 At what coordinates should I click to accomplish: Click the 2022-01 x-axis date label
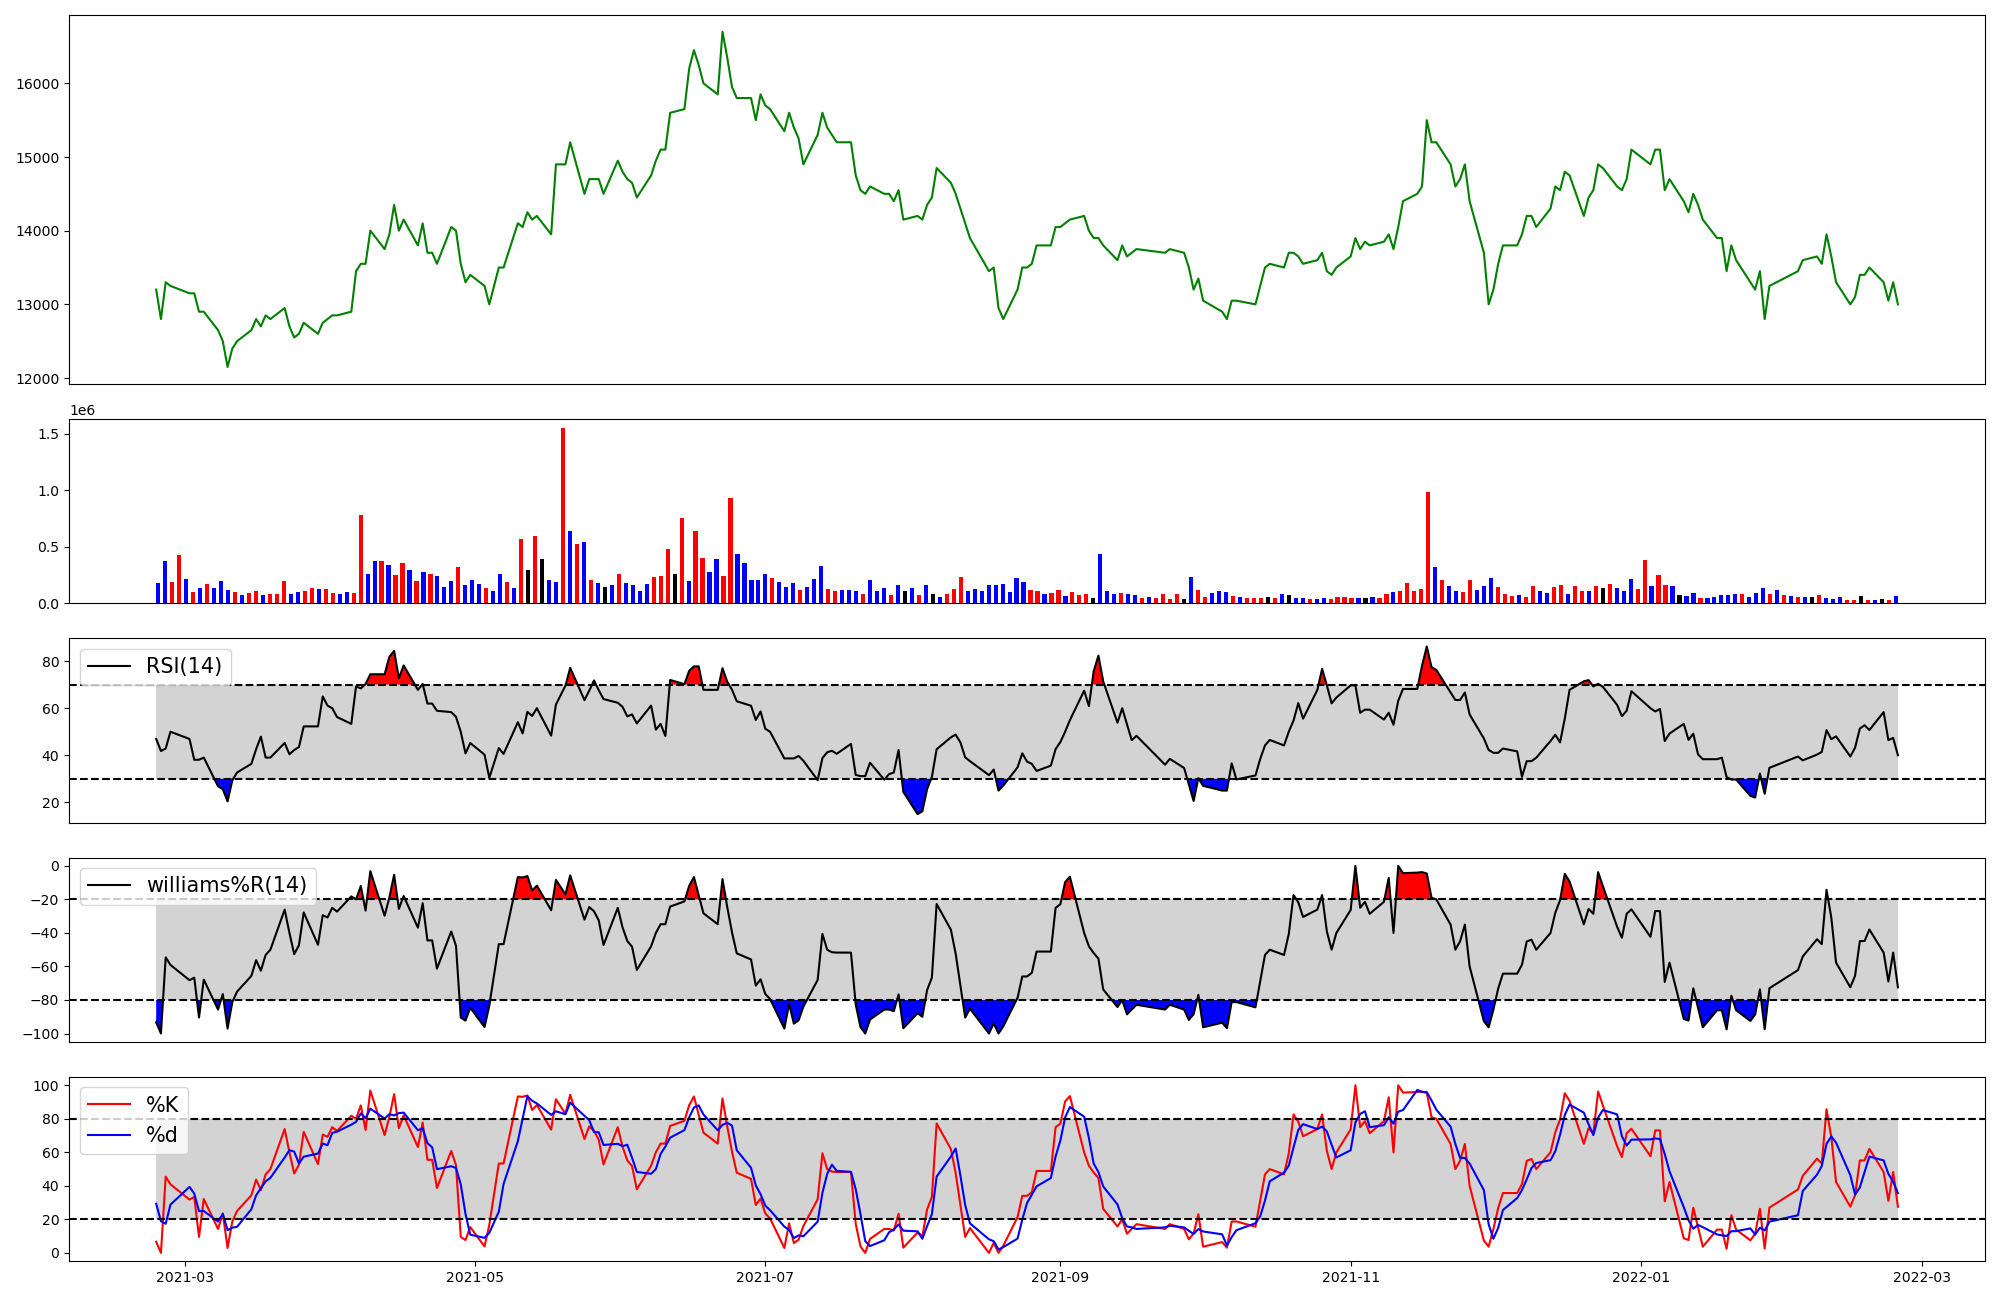(x=1641, y=1276)
